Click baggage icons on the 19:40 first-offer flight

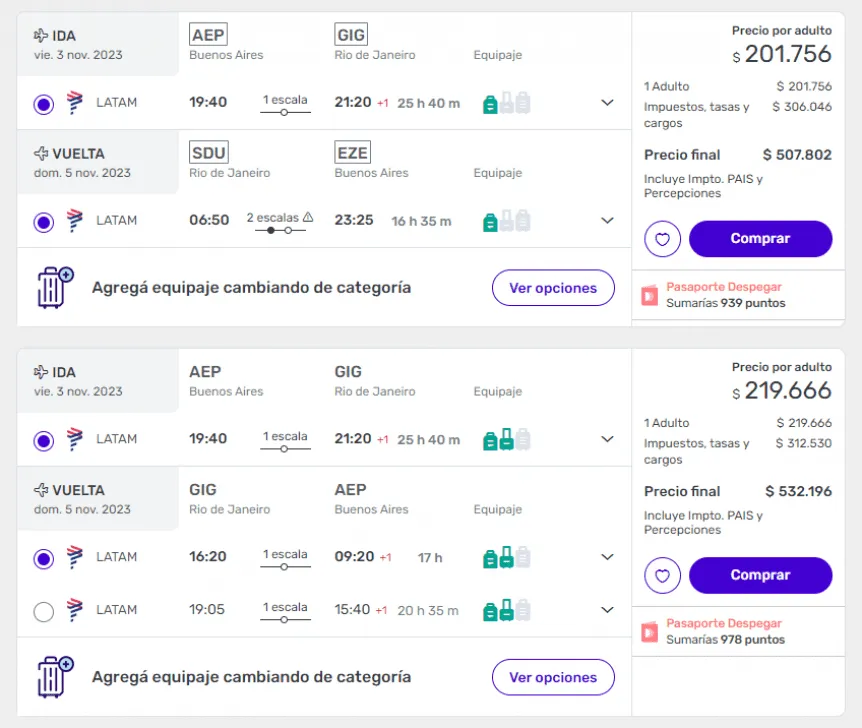click(506, 103)
